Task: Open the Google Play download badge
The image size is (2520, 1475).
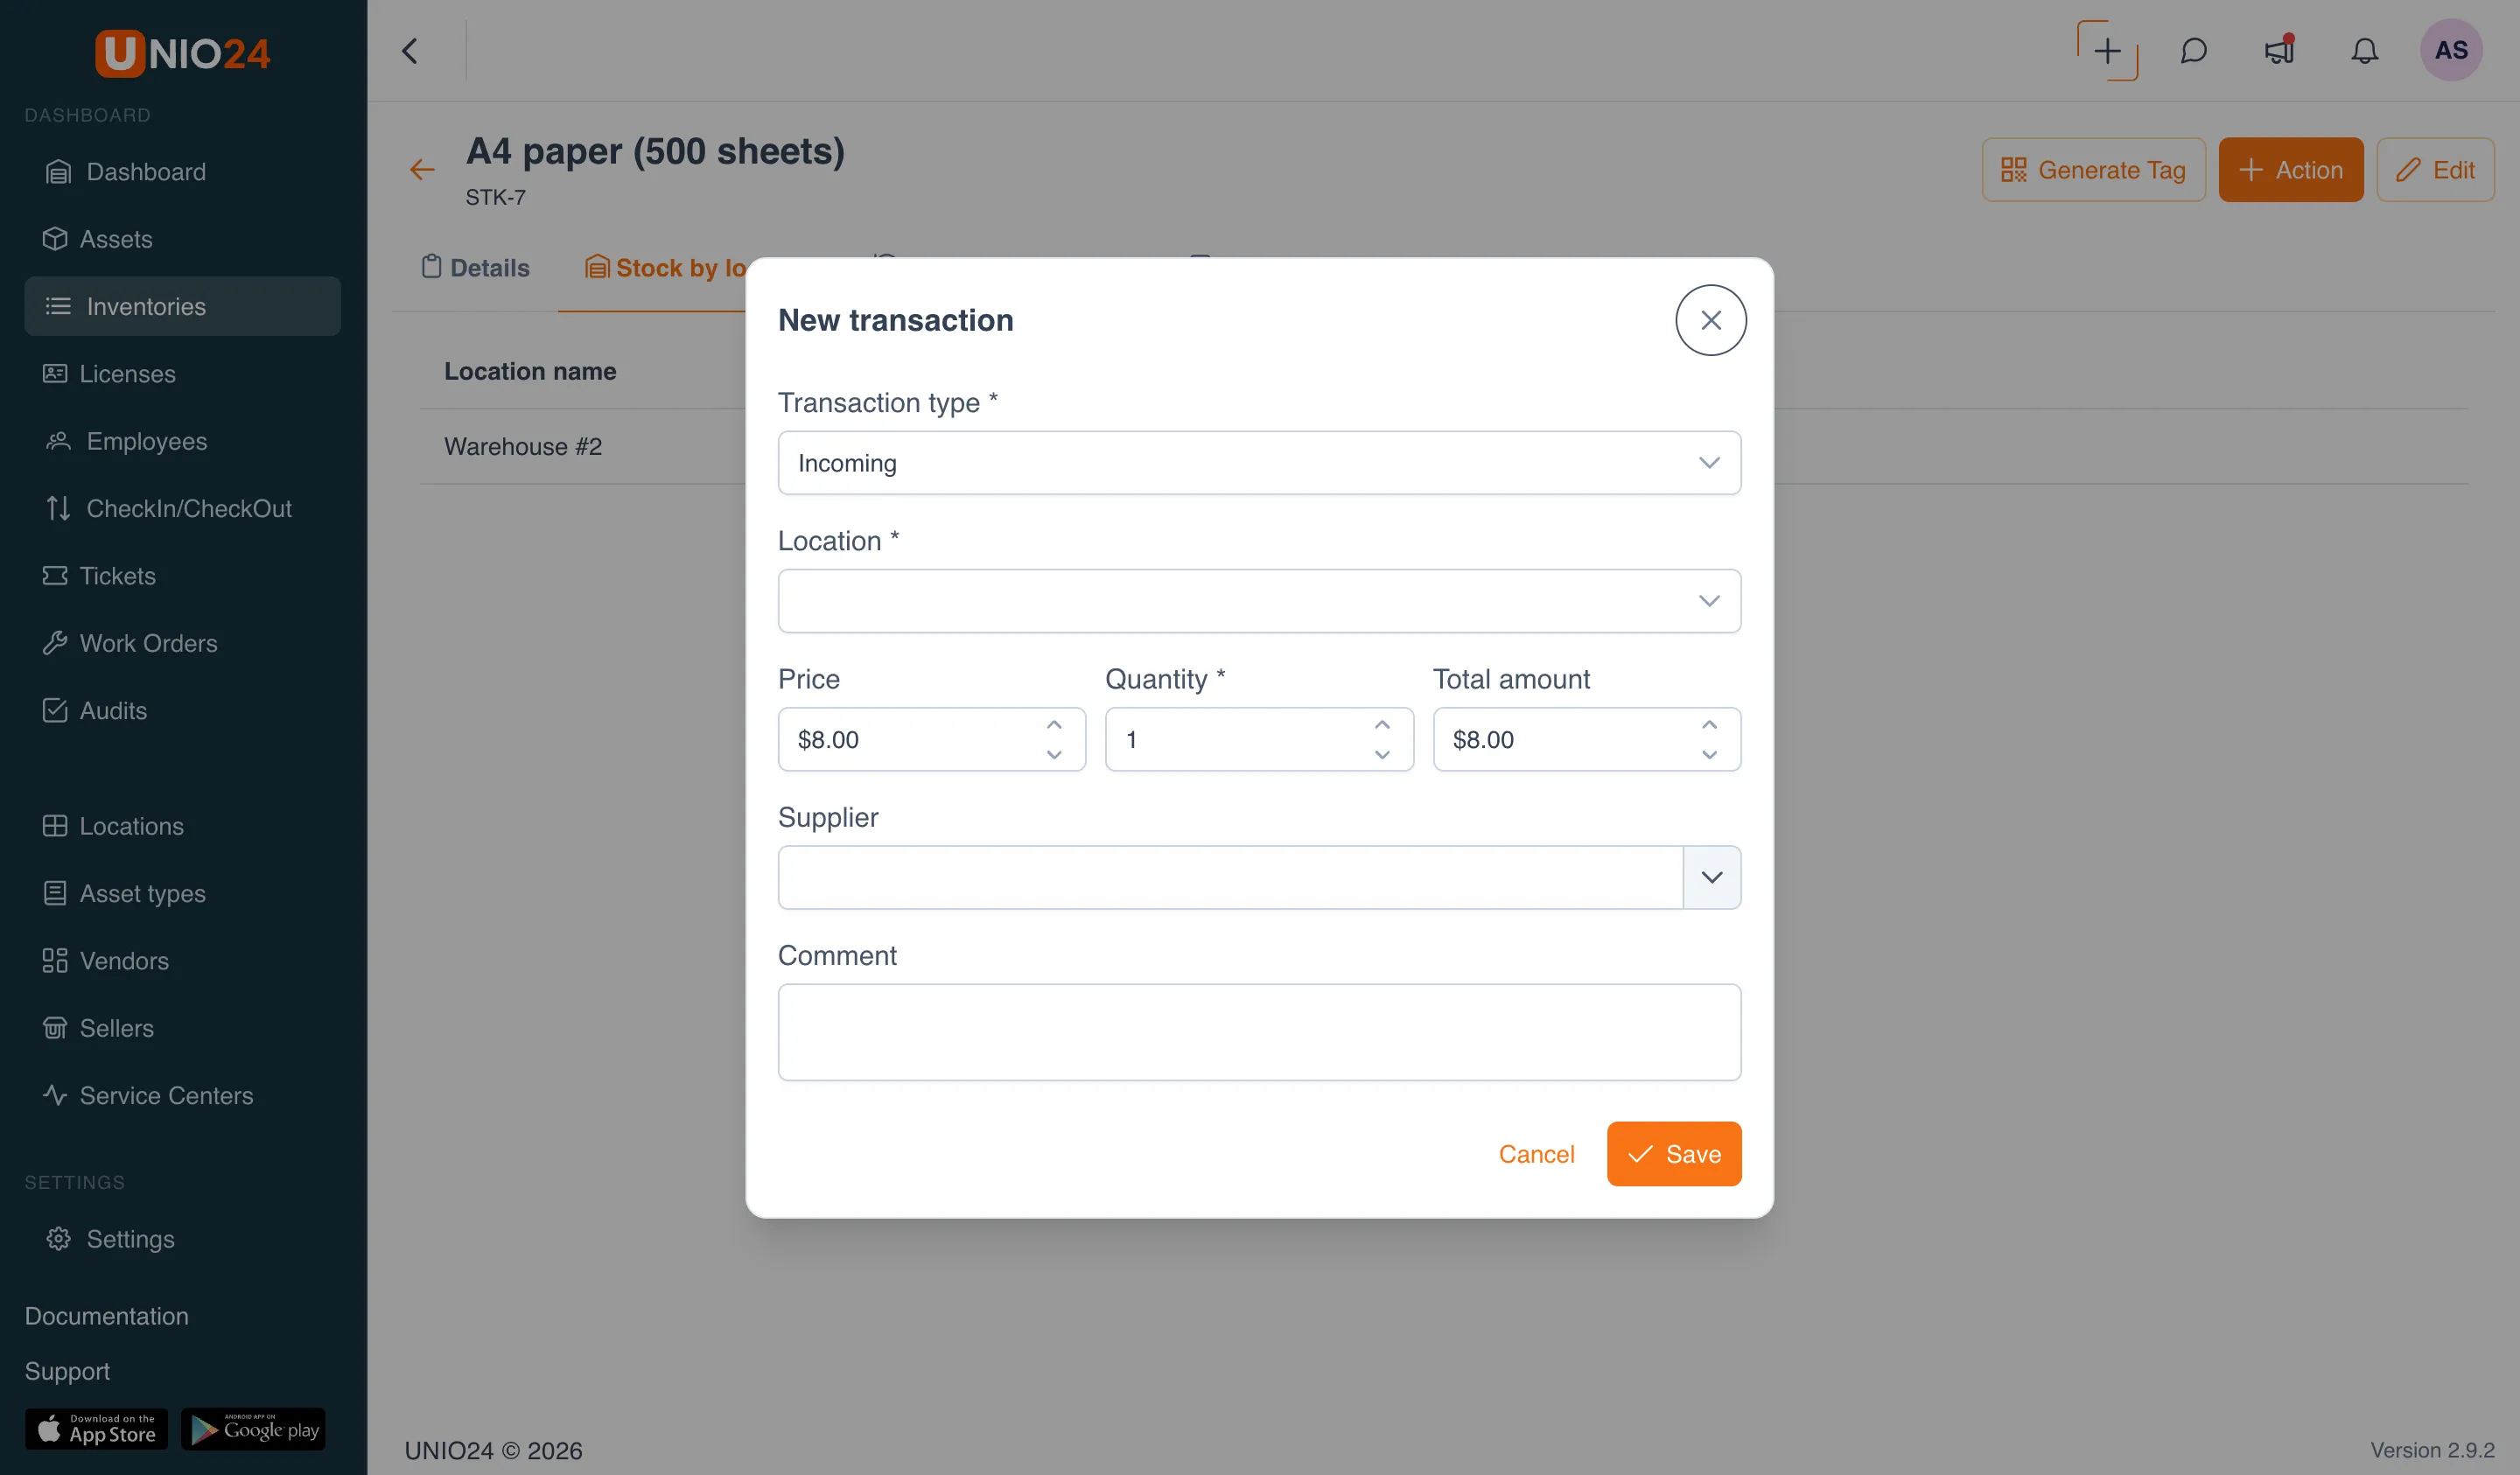Action: [x=253, y=1429]
